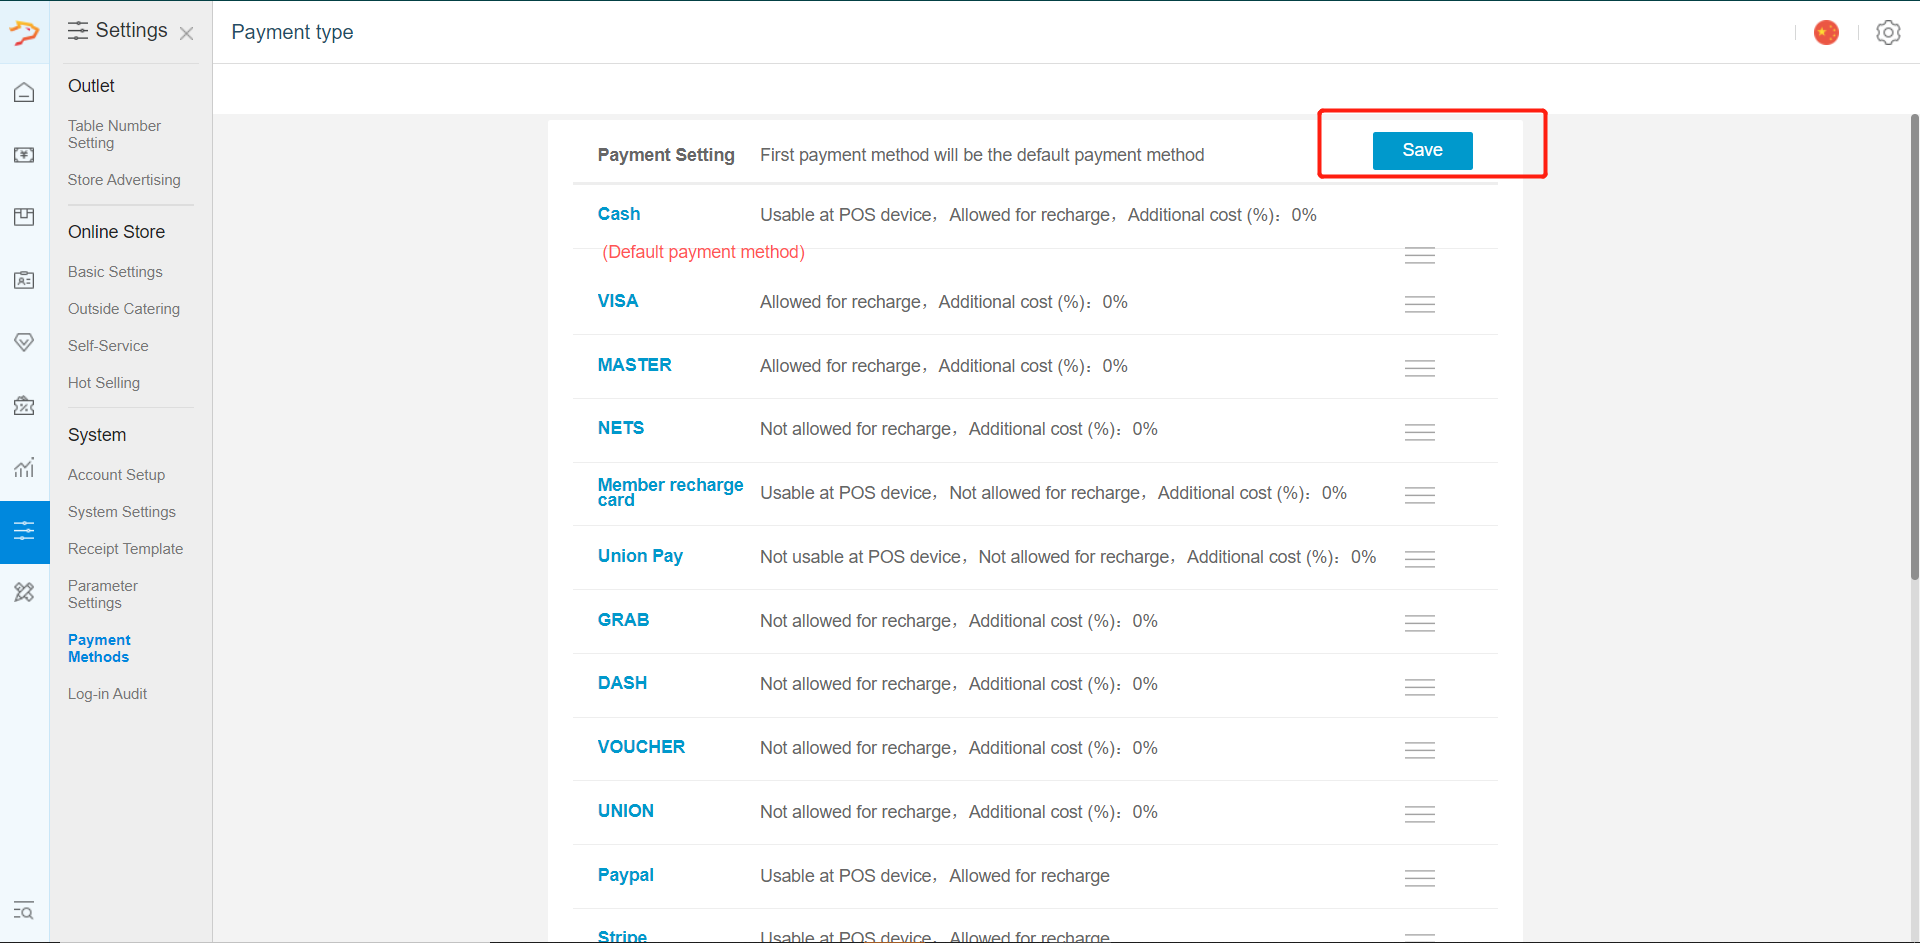Open the UNION payment method
Image resolution: width=1920 pixels, height=943 pixels.
click(626, 811)
